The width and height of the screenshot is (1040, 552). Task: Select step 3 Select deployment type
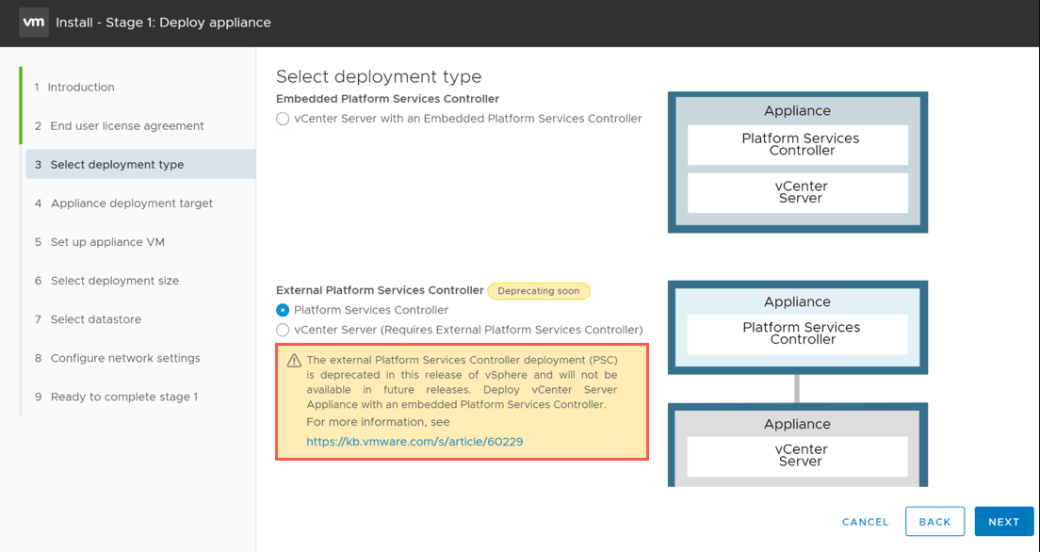(x=117, y=164)
